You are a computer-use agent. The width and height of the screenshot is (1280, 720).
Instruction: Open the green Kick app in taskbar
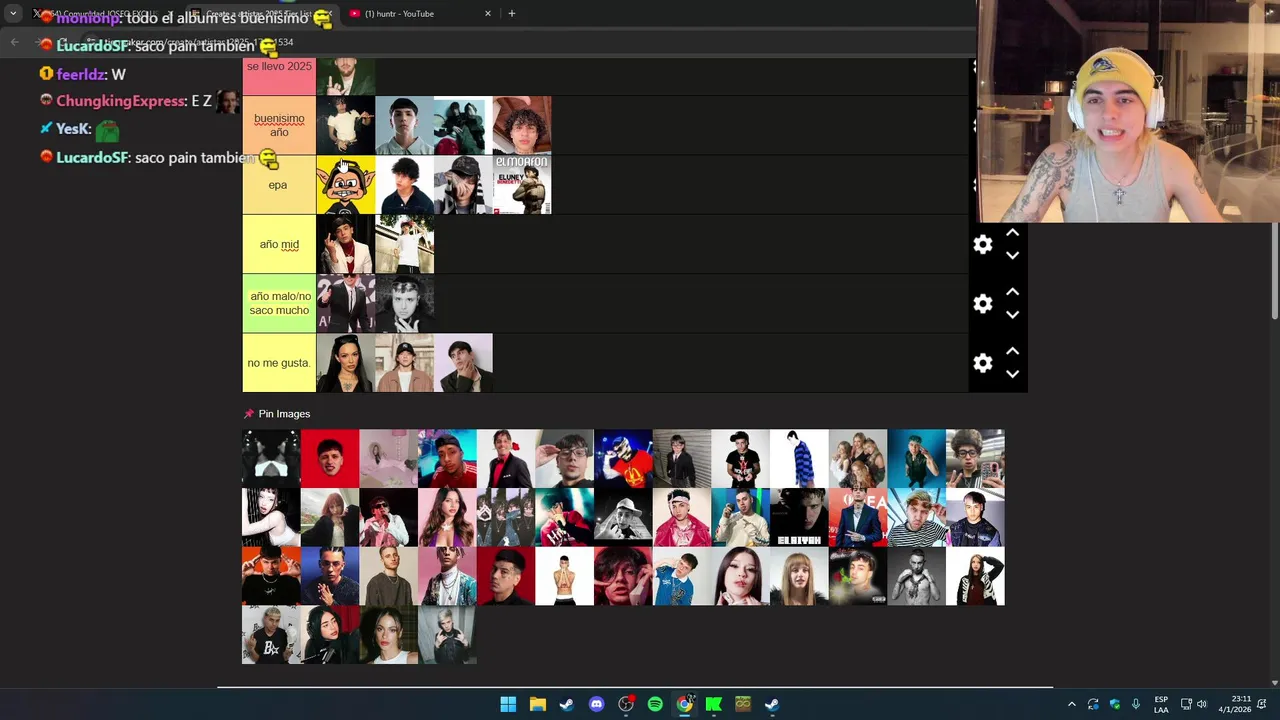coord(714,704)
